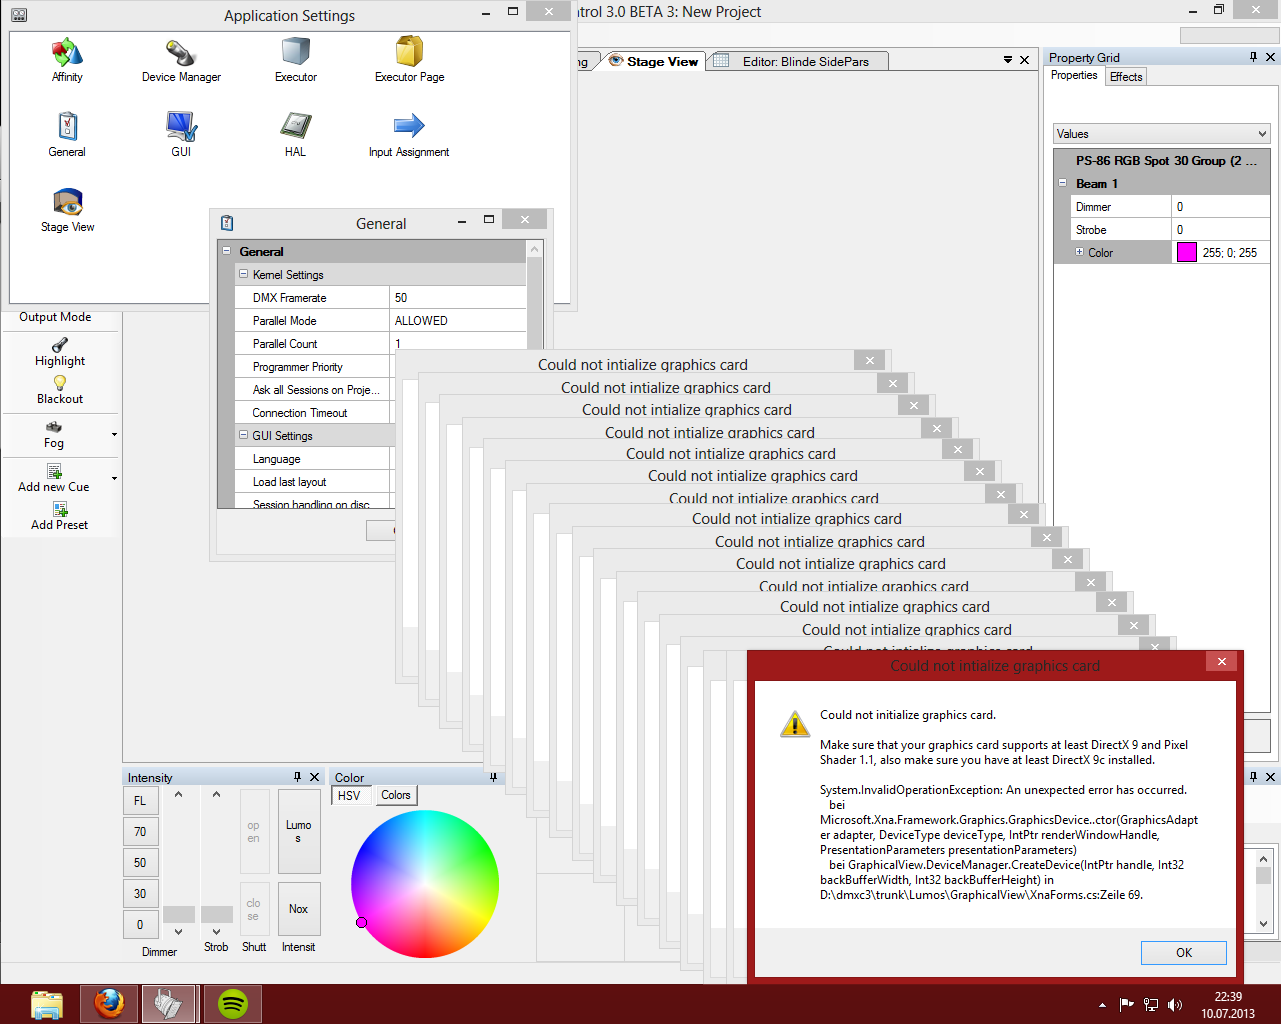1281x1024 pixels.
Task: Switch to the Effects tab
Action: 1126,77
